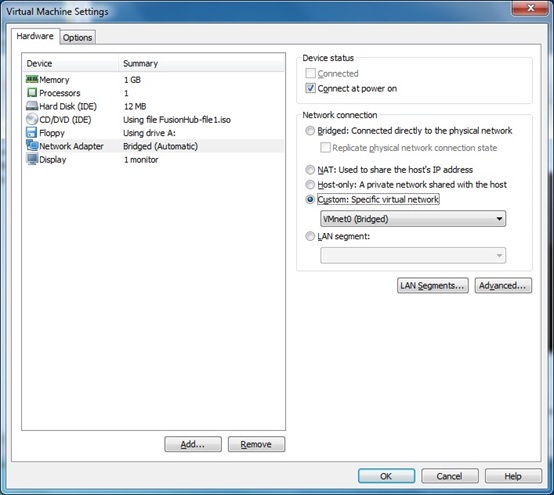Select the LAN segment radio button
This screenshot has height=495, width=554.
[310, 236]
